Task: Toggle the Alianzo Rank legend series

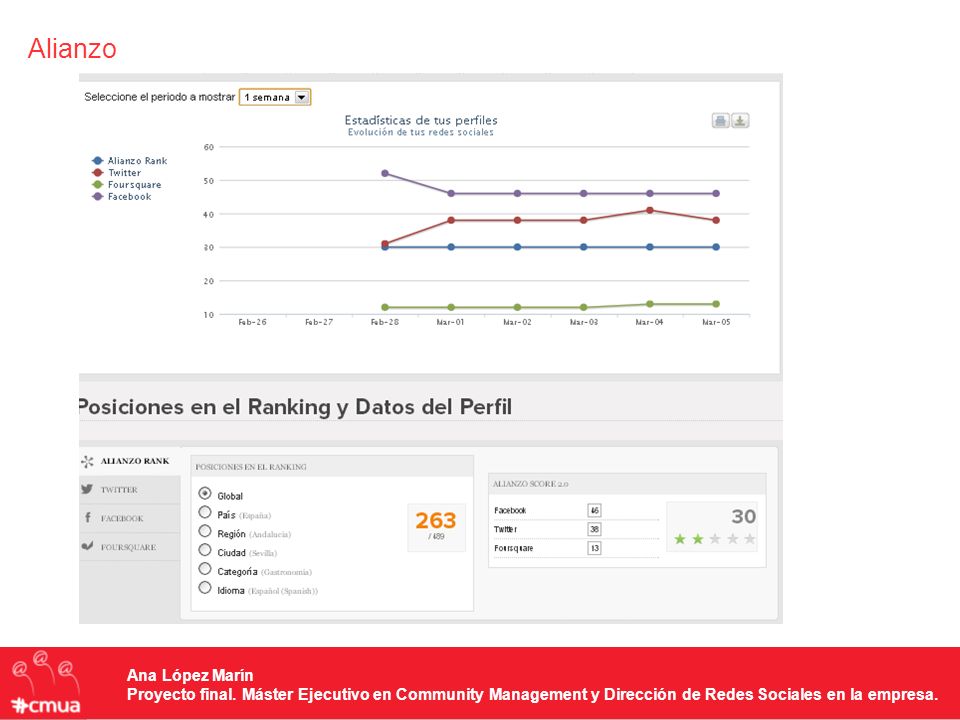Action: point(129,160)
